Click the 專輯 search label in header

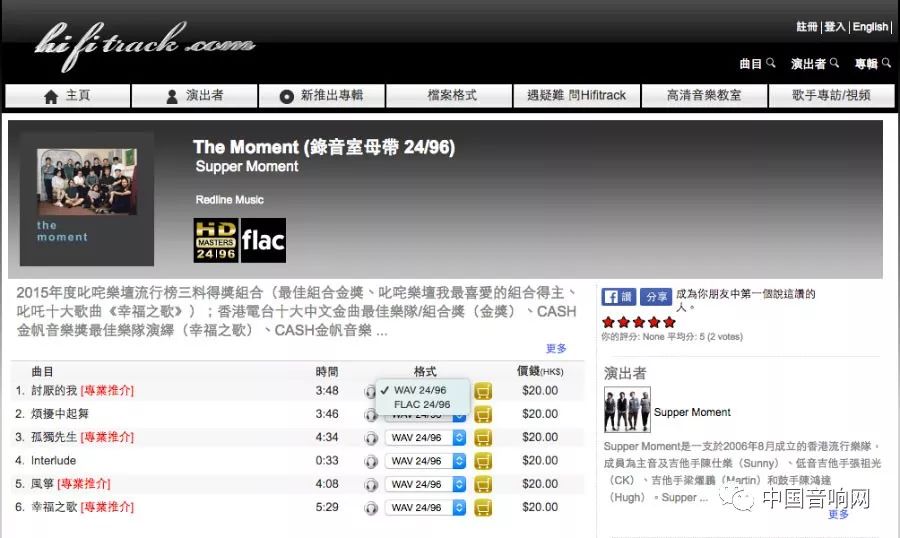[866, 64]
